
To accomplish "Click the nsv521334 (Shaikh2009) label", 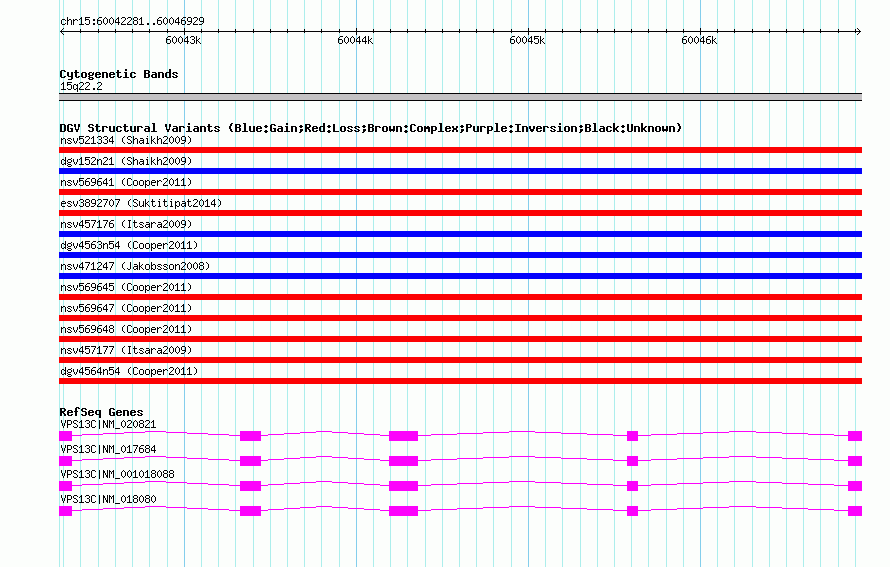I will click(x=126, y=140).
